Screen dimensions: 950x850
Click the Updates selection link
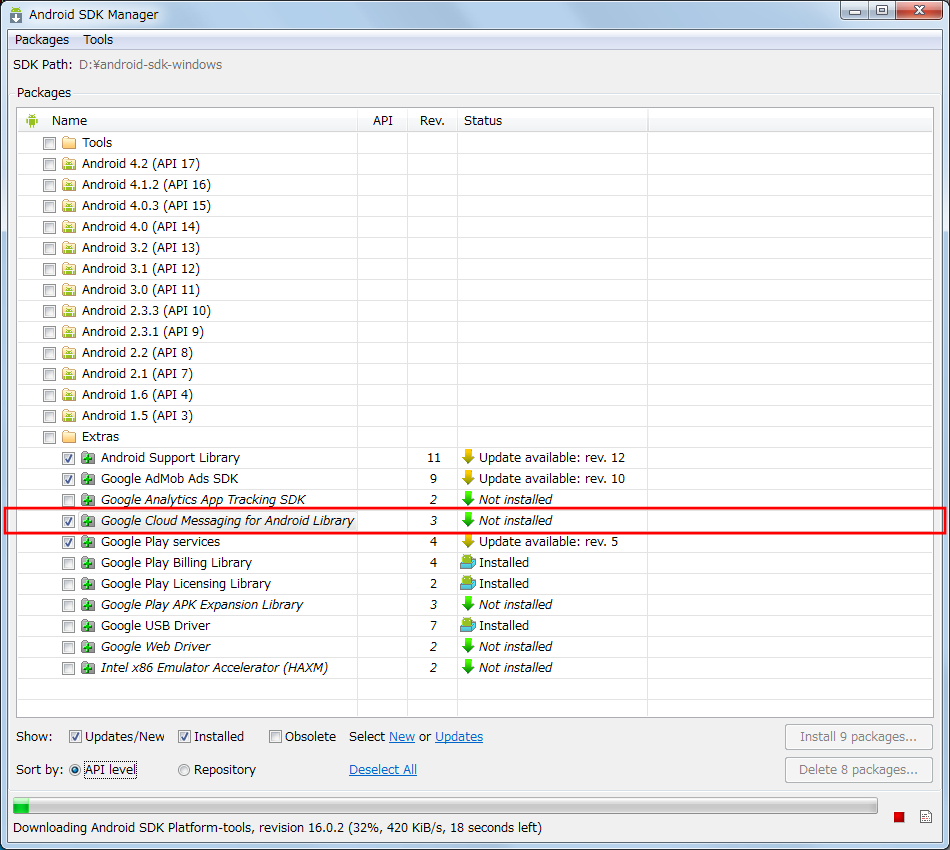coord(459,737)
